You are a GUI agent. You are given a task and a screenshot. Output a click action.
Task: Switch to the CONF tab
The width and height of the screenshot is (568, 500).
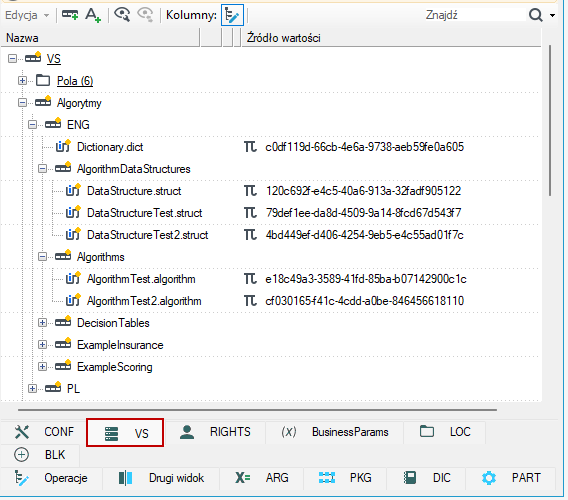pyautogui.click(x=44, y=432)
